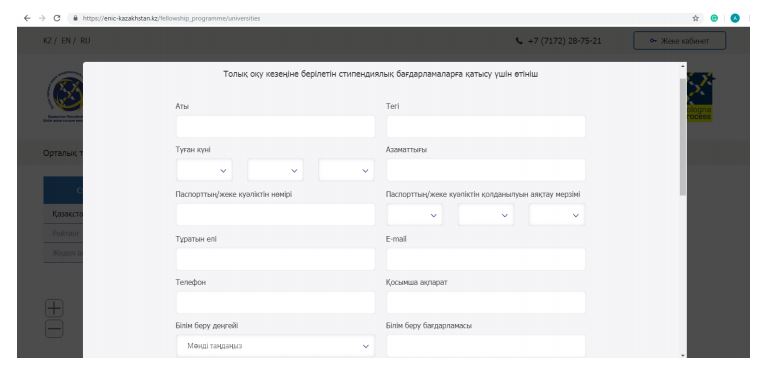The image size is (764, 365).
Task: Bookmark page with the star icon
Action: point(695,18)
